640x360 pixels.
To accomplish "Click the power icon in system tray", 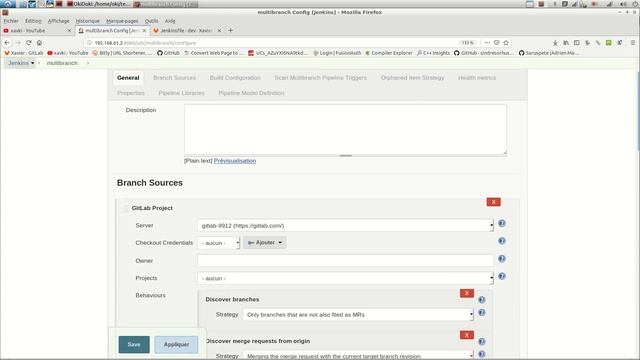I will click(636, 4).
